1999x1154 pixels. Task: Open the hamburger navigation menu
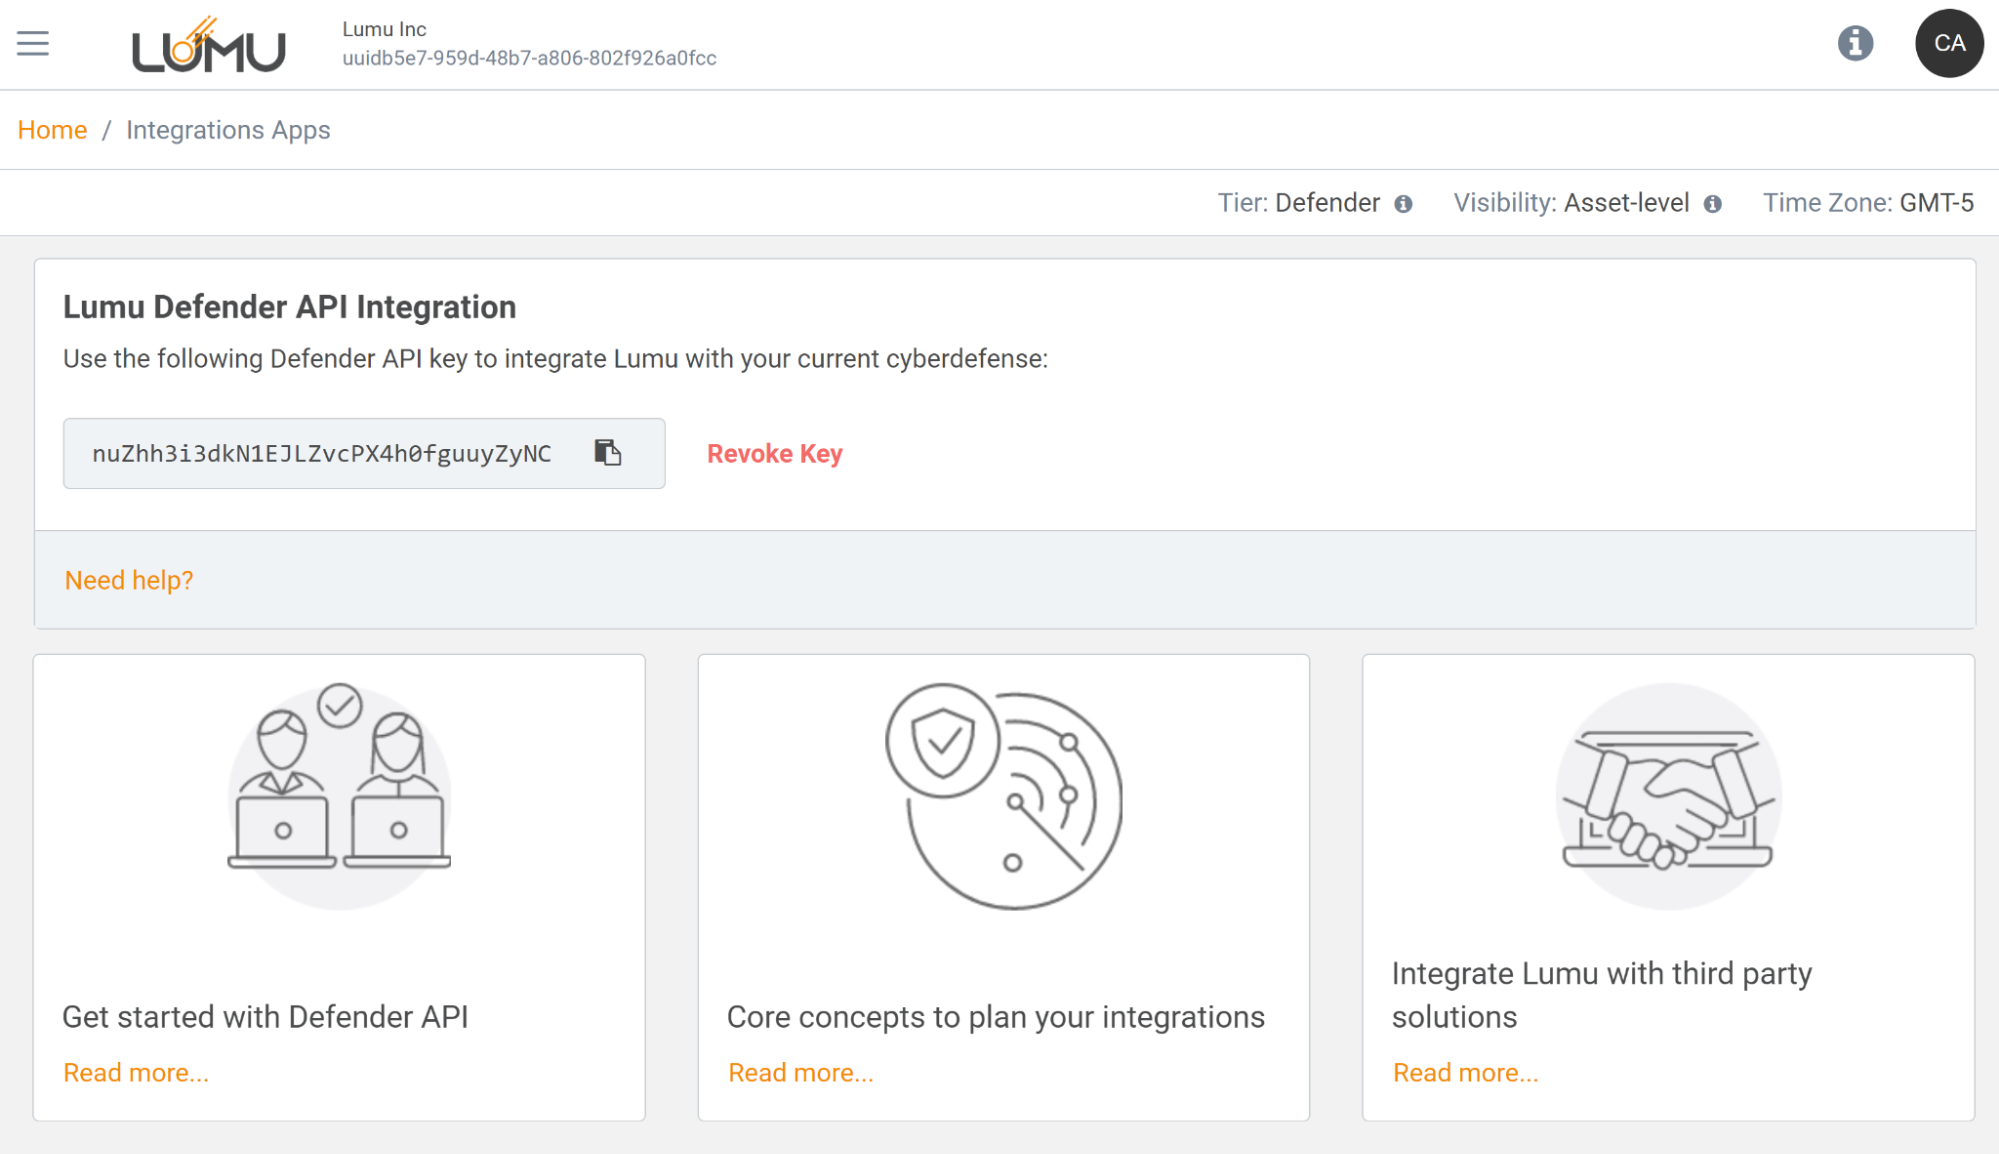(33, 43)
